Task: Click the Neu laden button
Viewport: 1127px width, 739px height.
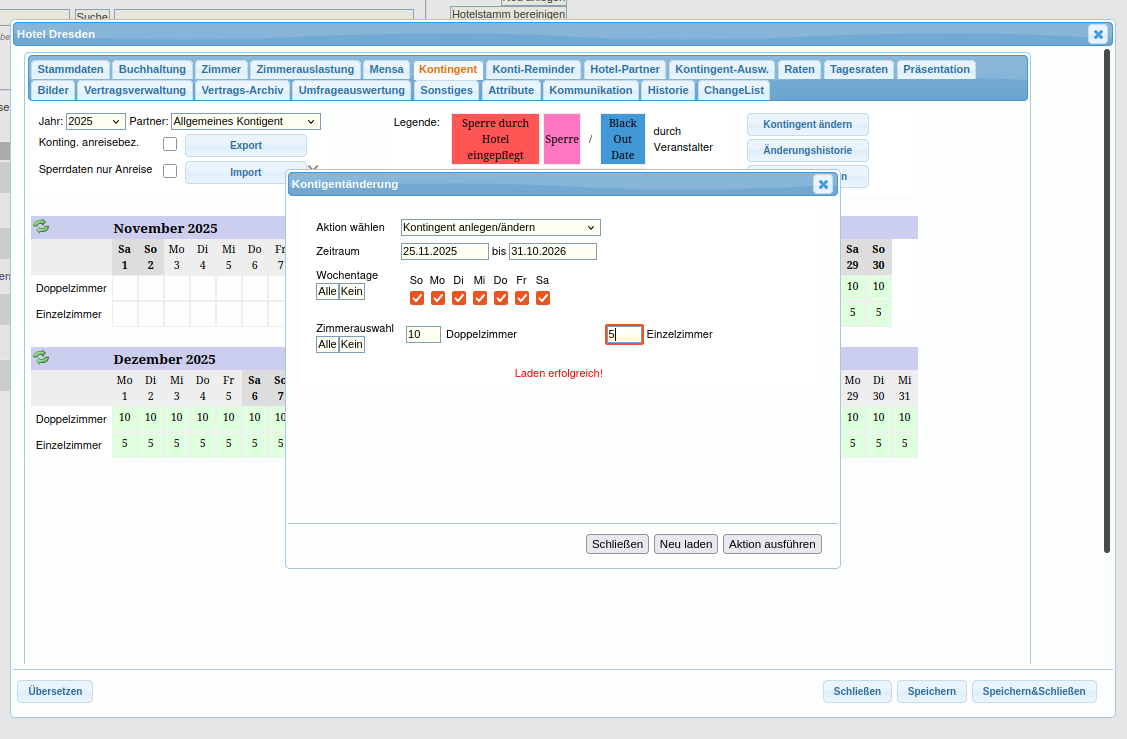Action: tap(686, 544)
